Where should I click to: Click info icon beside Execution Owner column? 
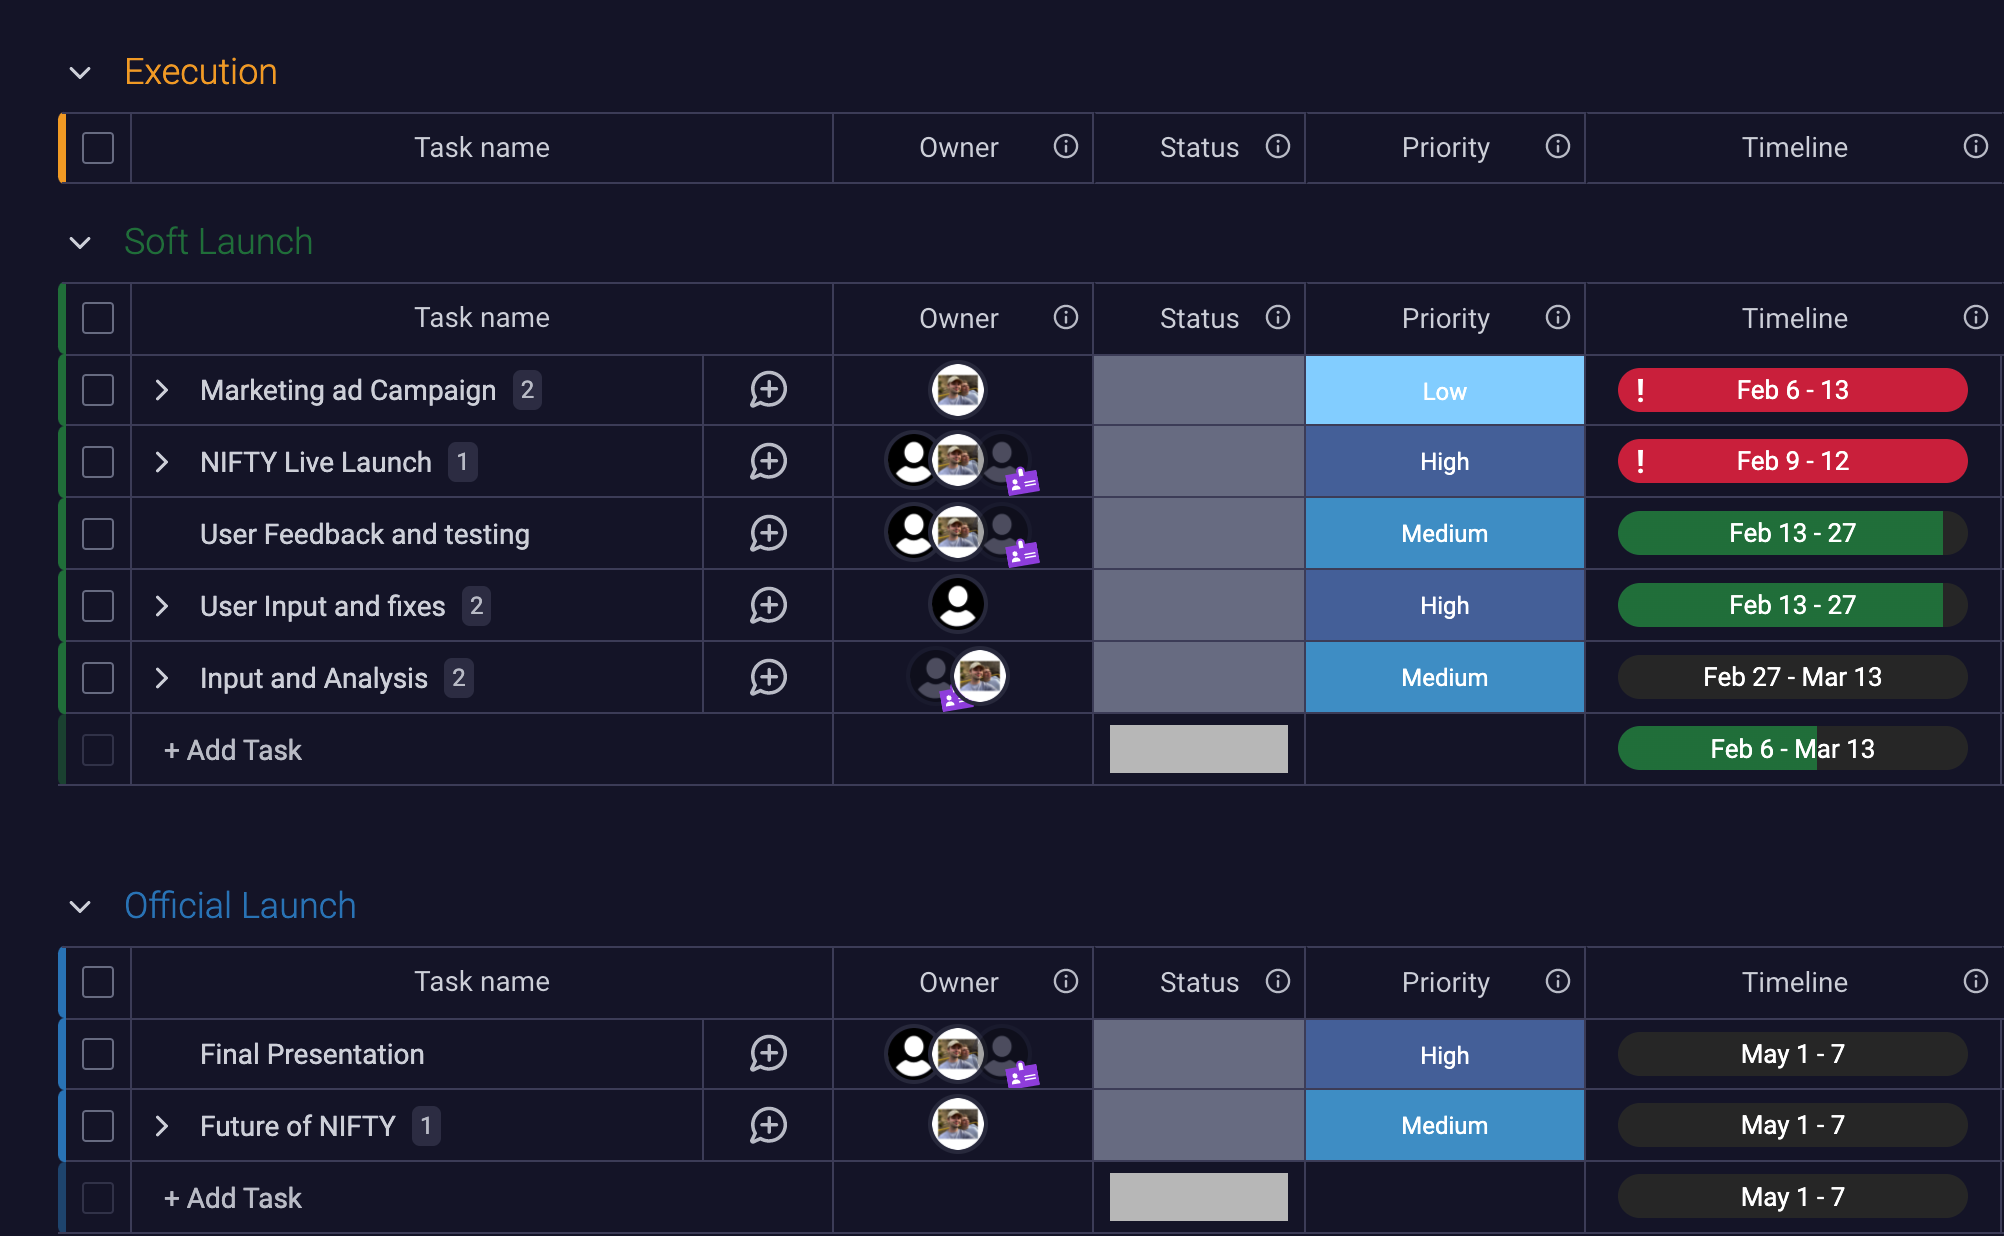[x=1066, y=147]
